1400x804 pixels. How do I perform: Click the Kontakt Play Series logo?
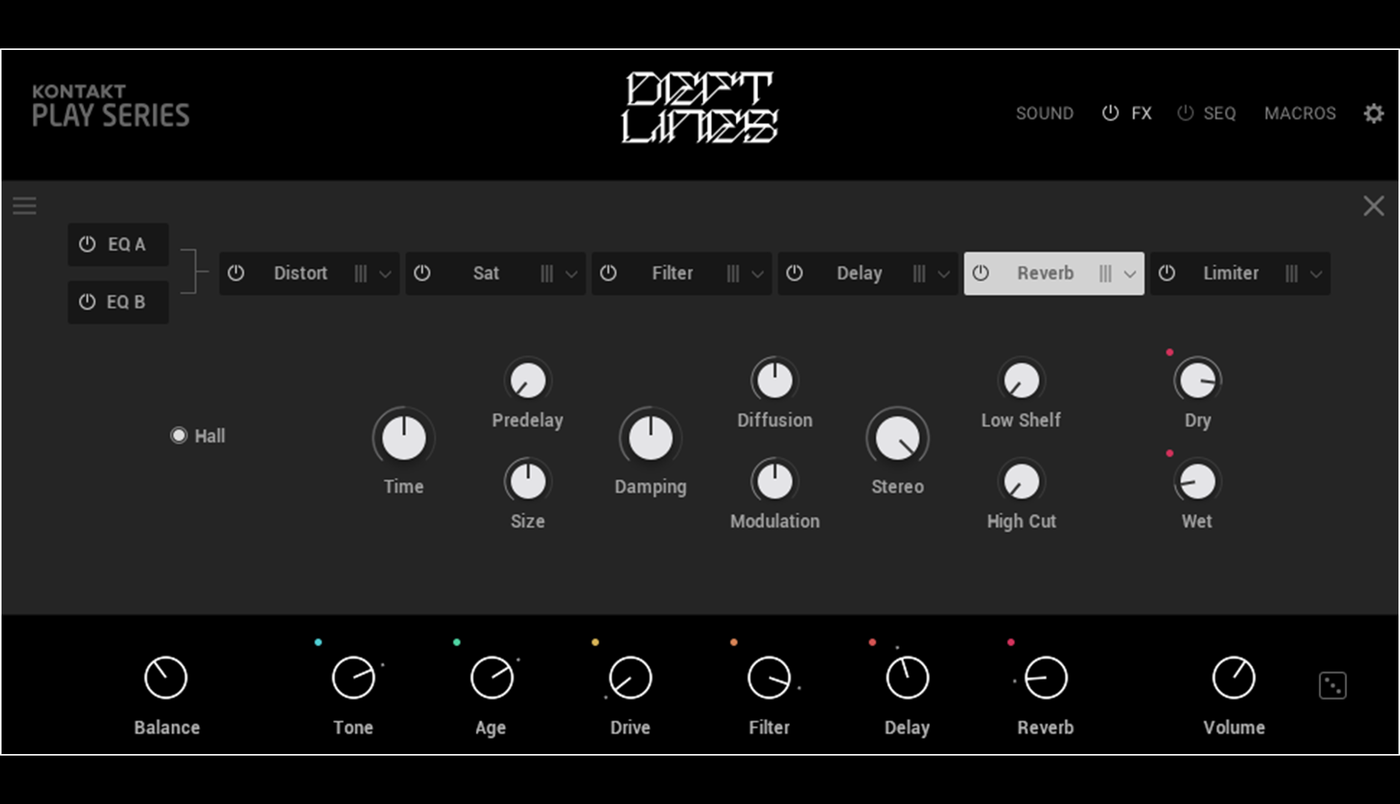pos(111,106)
